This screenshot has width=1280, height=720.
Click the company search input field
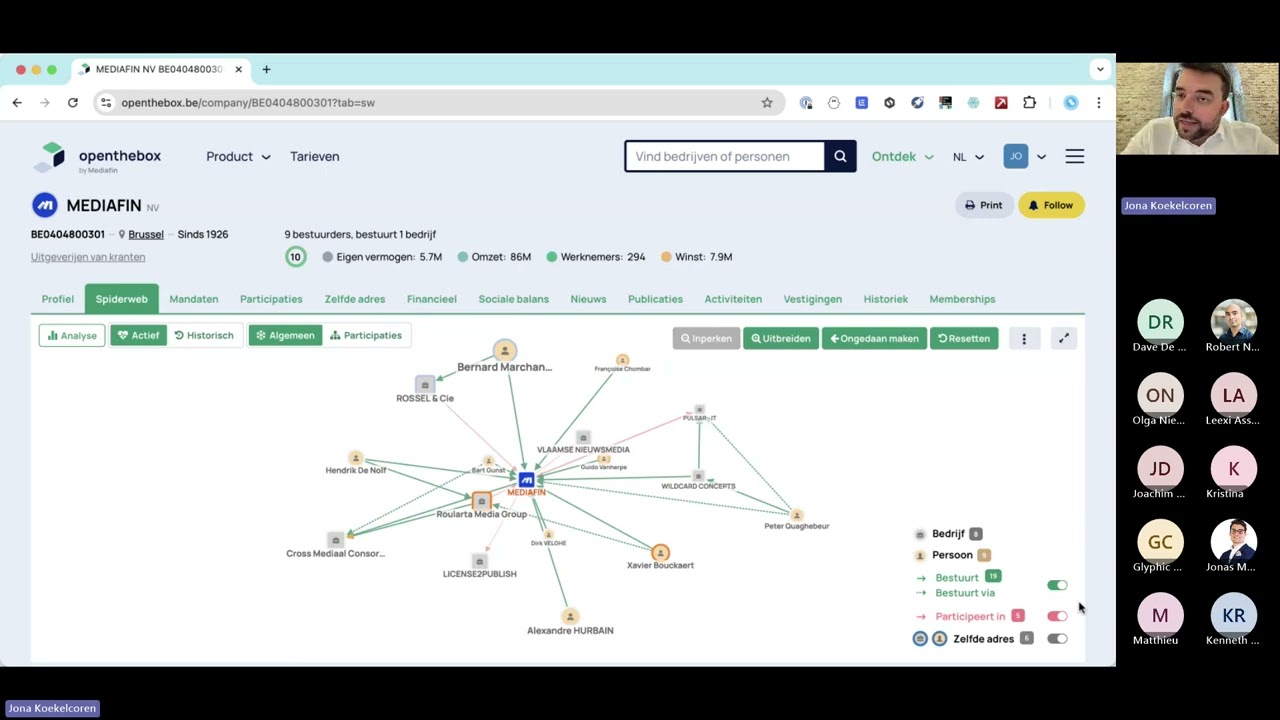coord(725,156)
